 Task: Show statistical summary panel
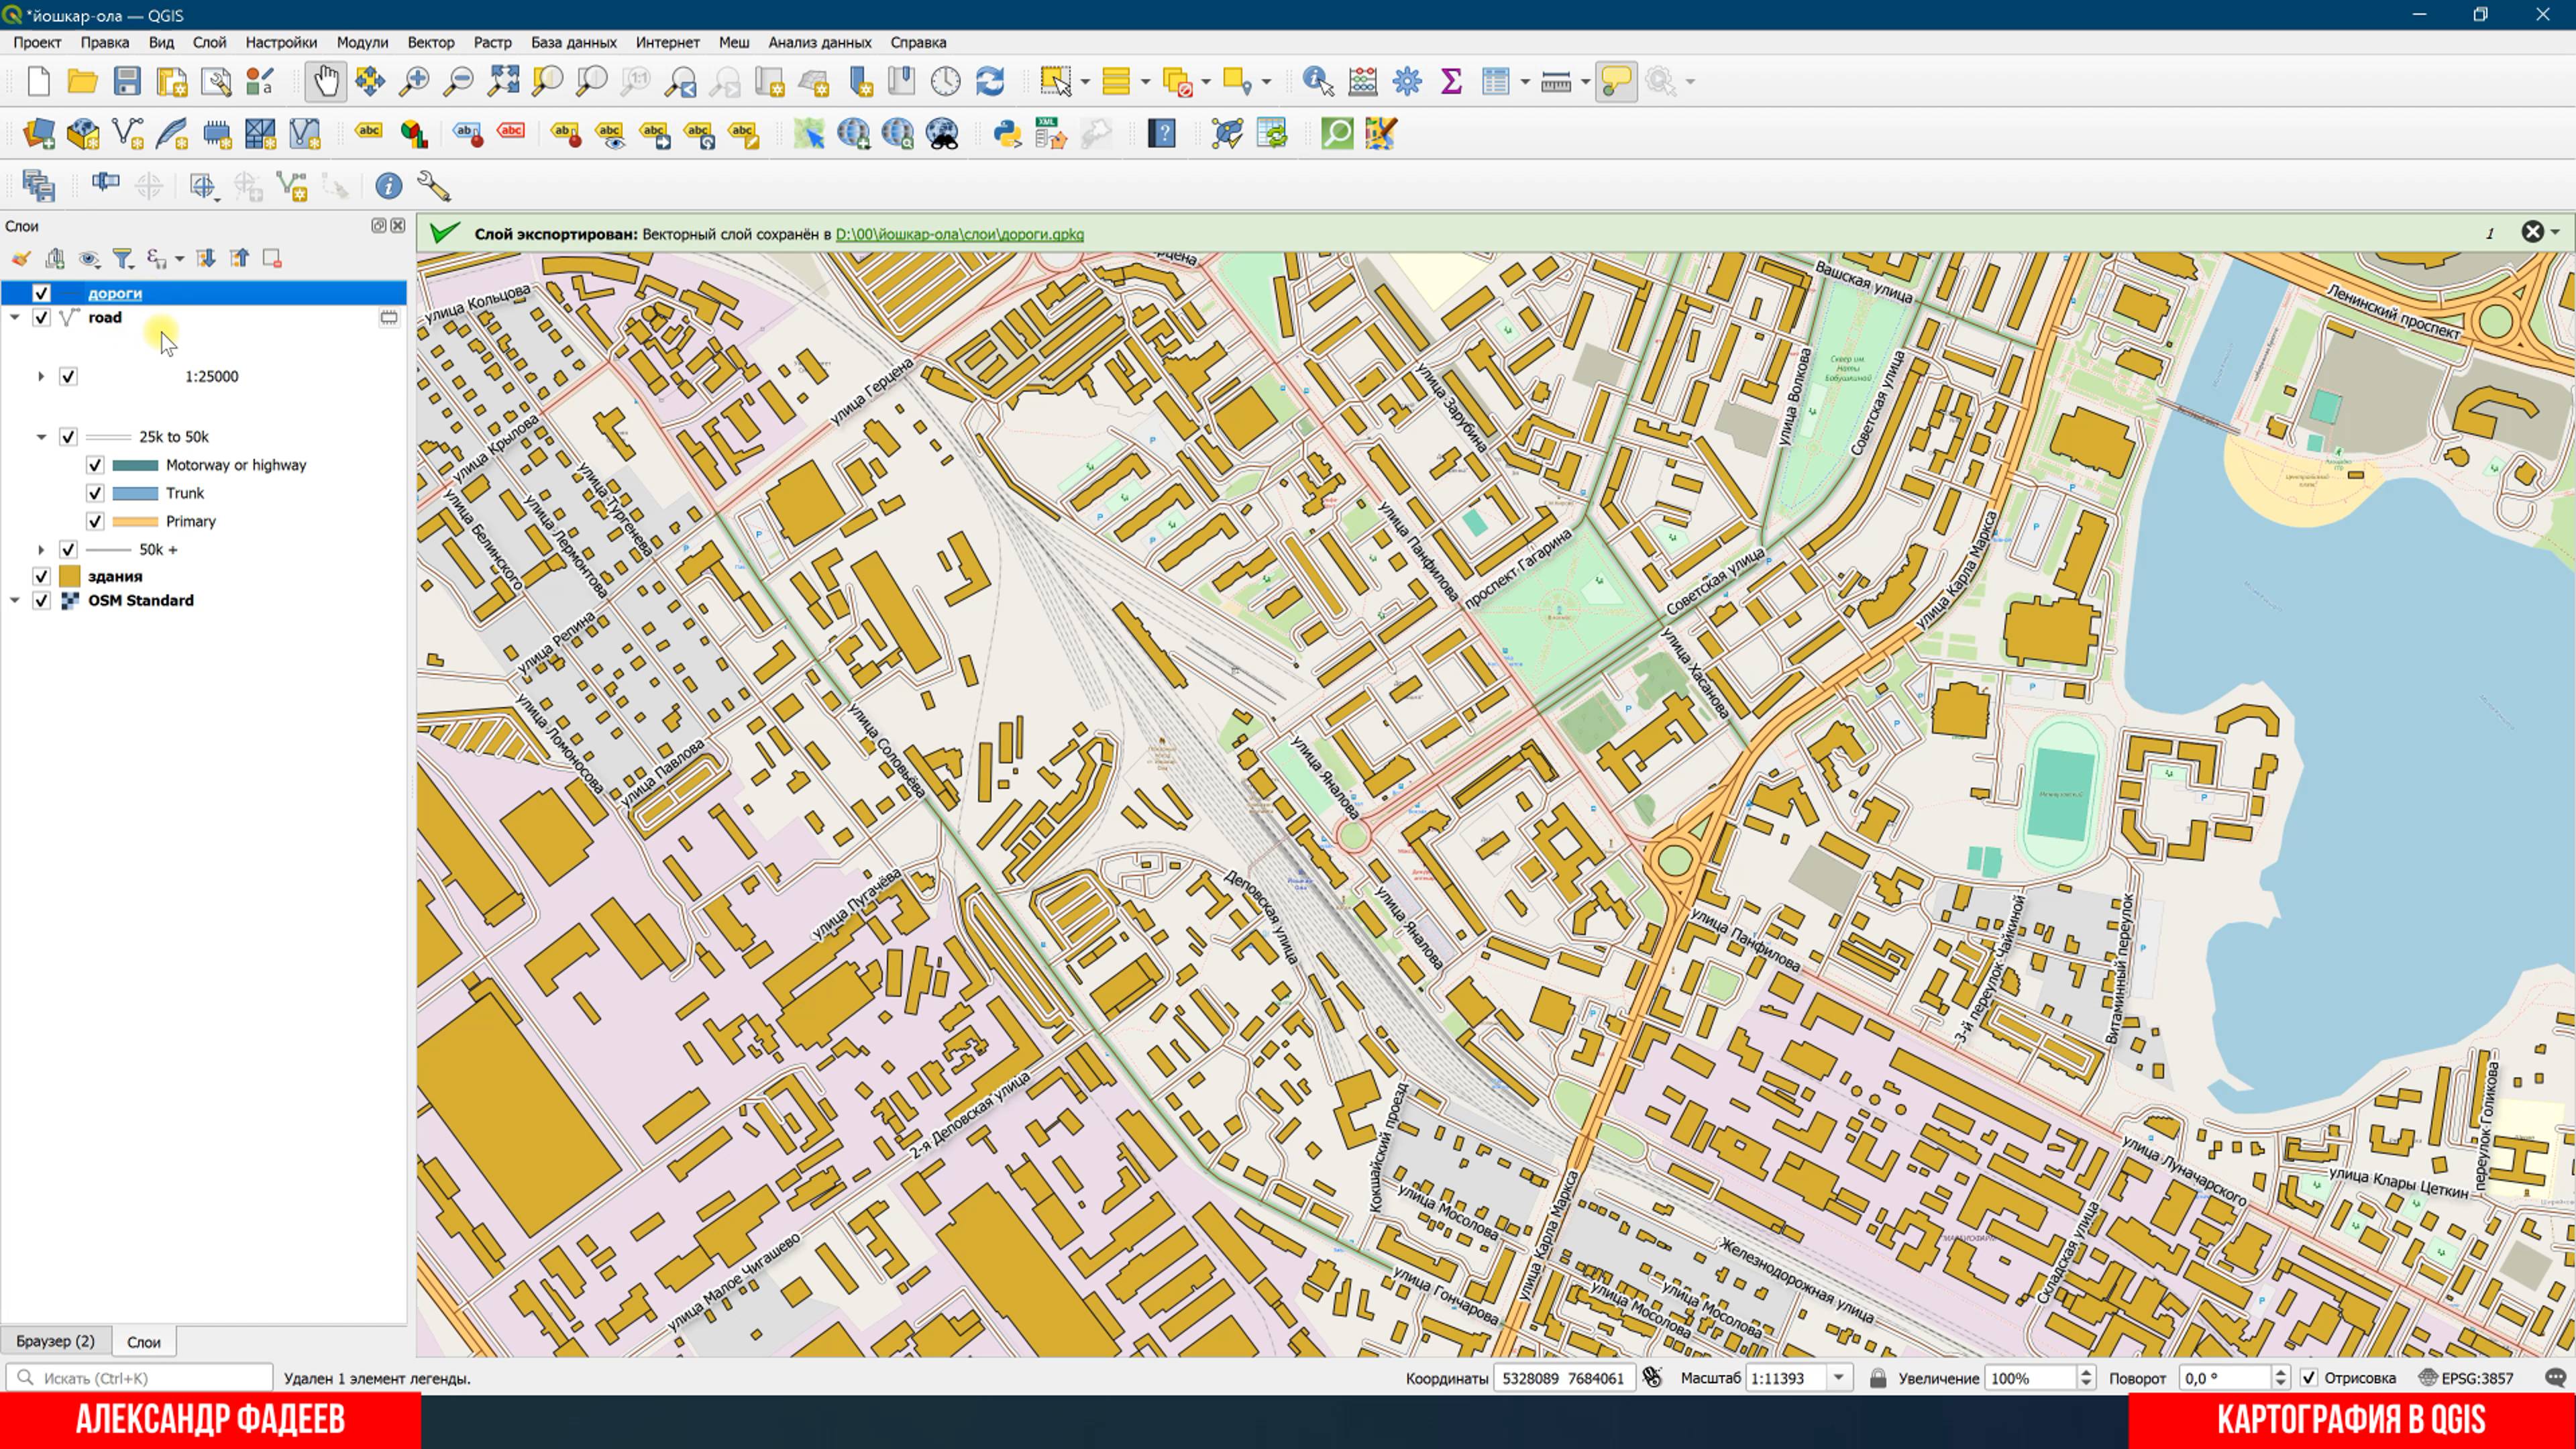(1451, 82)
